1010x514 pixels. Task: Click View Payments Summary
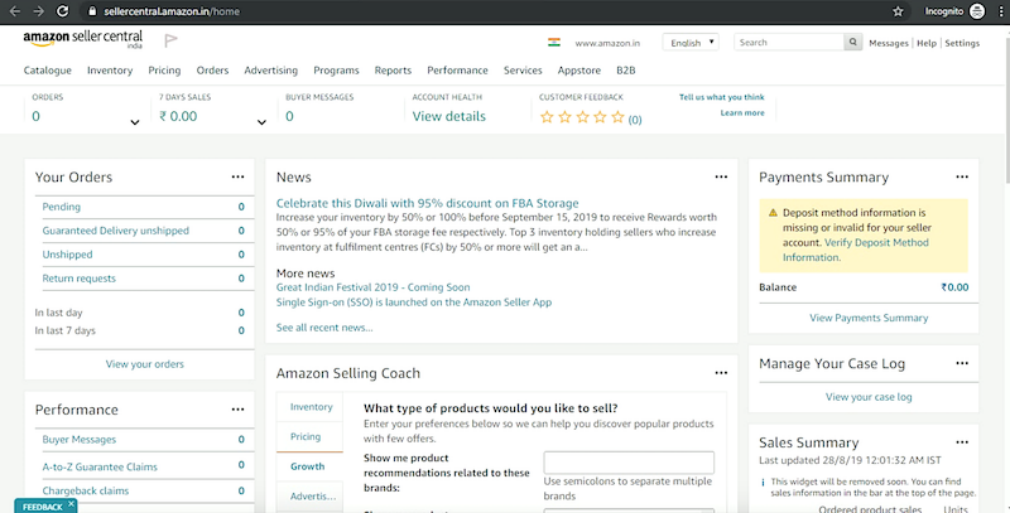(x=868, y=318)
